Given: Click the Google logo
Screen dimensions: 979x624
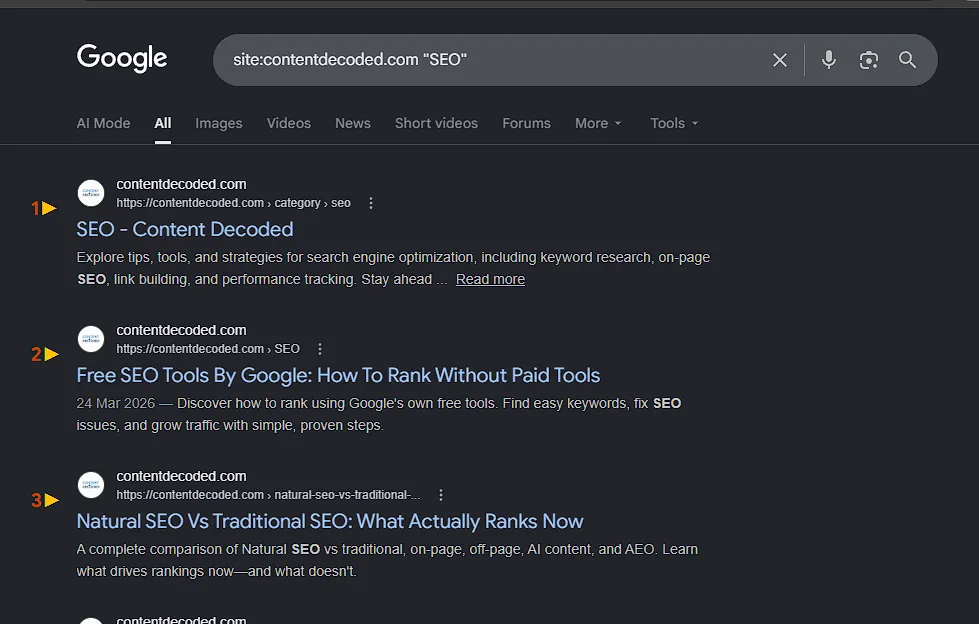Looking at the screenshot, I should pyautogui.click(x=122, y=59).
